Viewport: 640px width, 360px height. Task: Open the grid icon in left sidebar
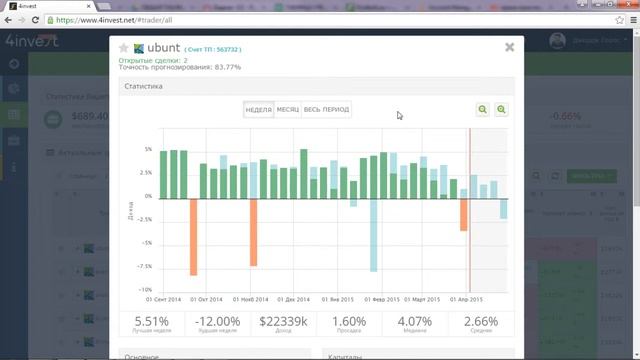13,115
